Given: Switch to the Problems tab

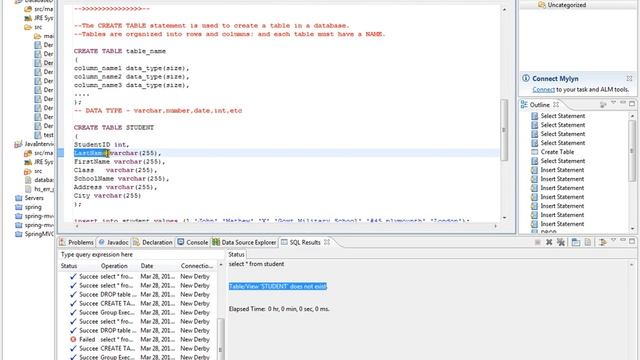Looking at the screenshot, I should [x=76, y=242].
